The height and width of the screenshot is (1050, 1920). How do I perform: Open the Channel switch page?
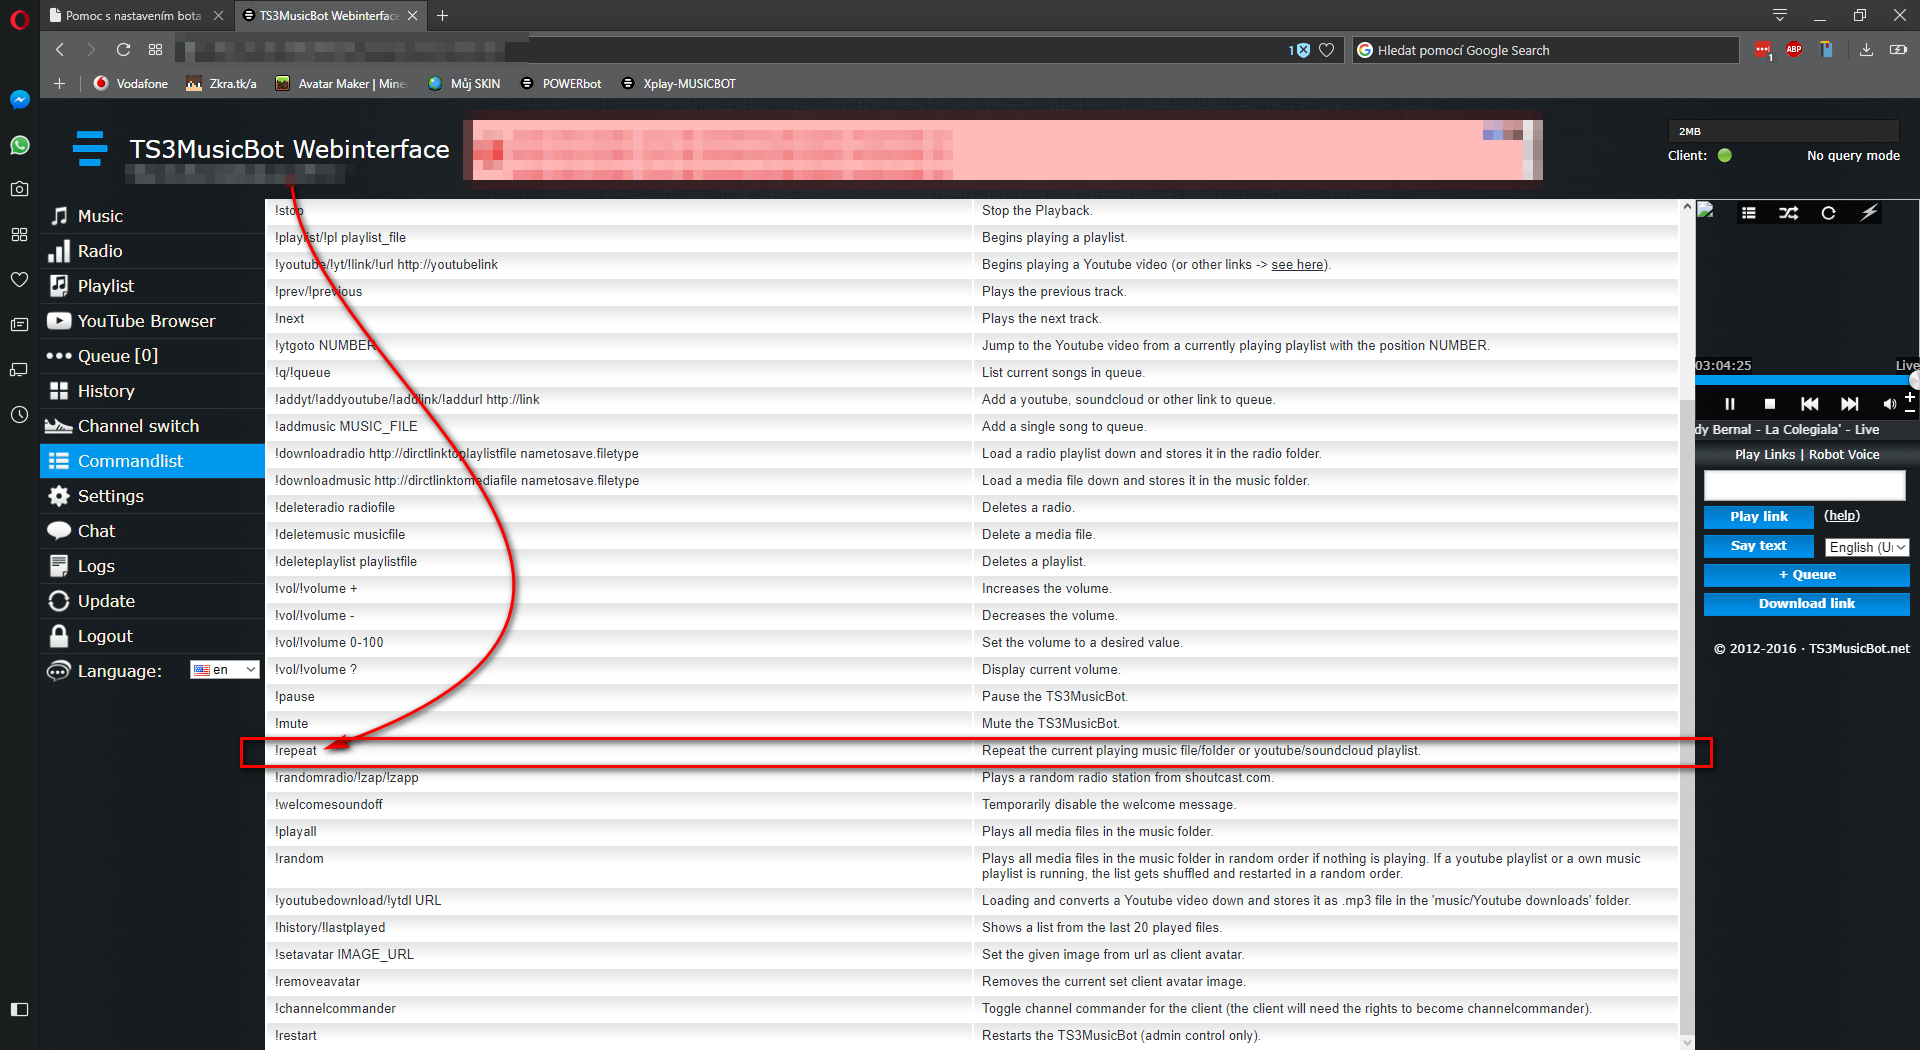click(x=152, y=426)
